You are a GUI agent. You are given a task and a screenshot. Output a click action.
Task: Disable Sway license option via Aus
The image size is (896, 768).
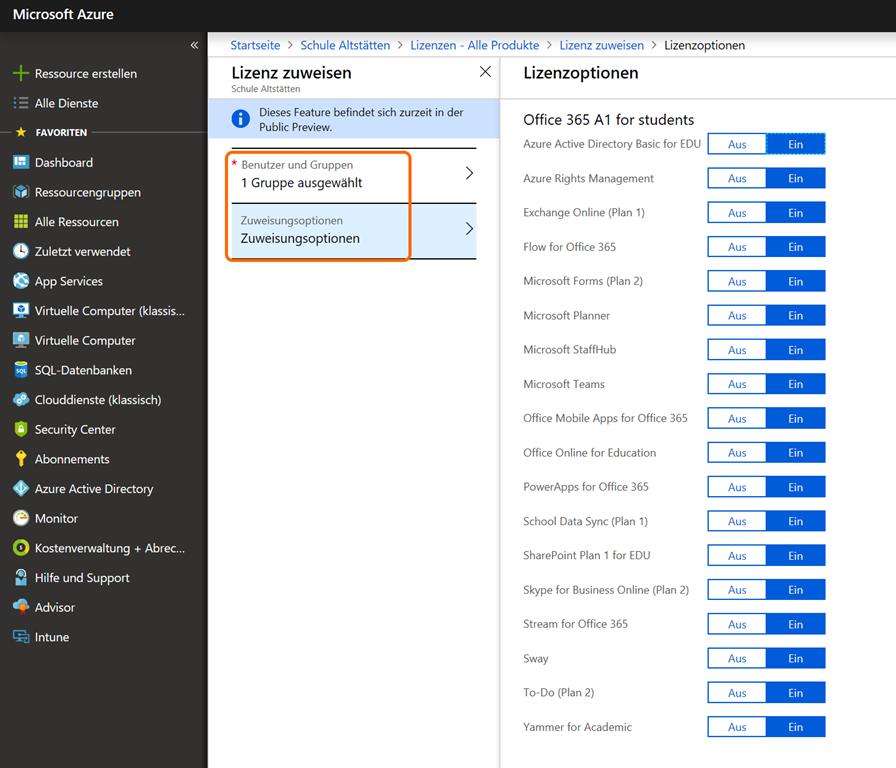[737, 659]
